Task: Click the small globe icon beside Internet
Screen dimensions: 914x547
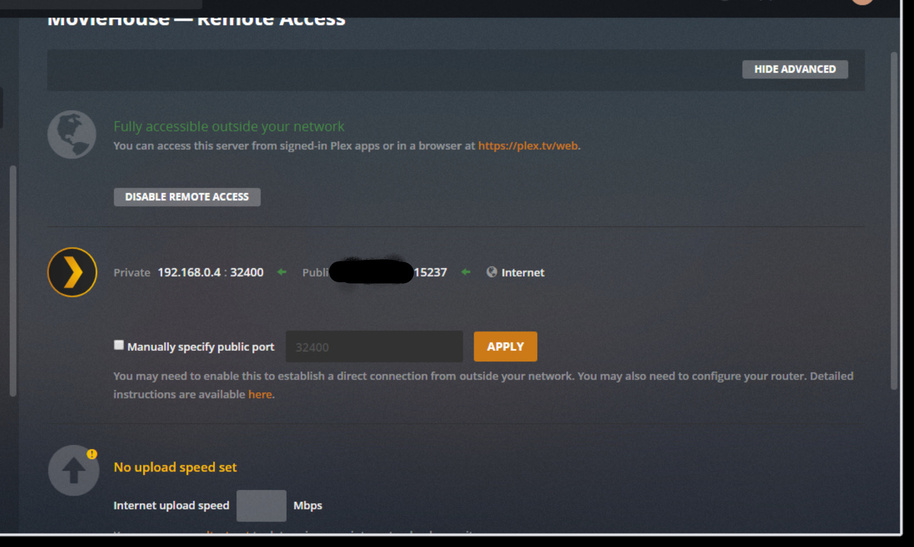Action: (x=491, y=272)
